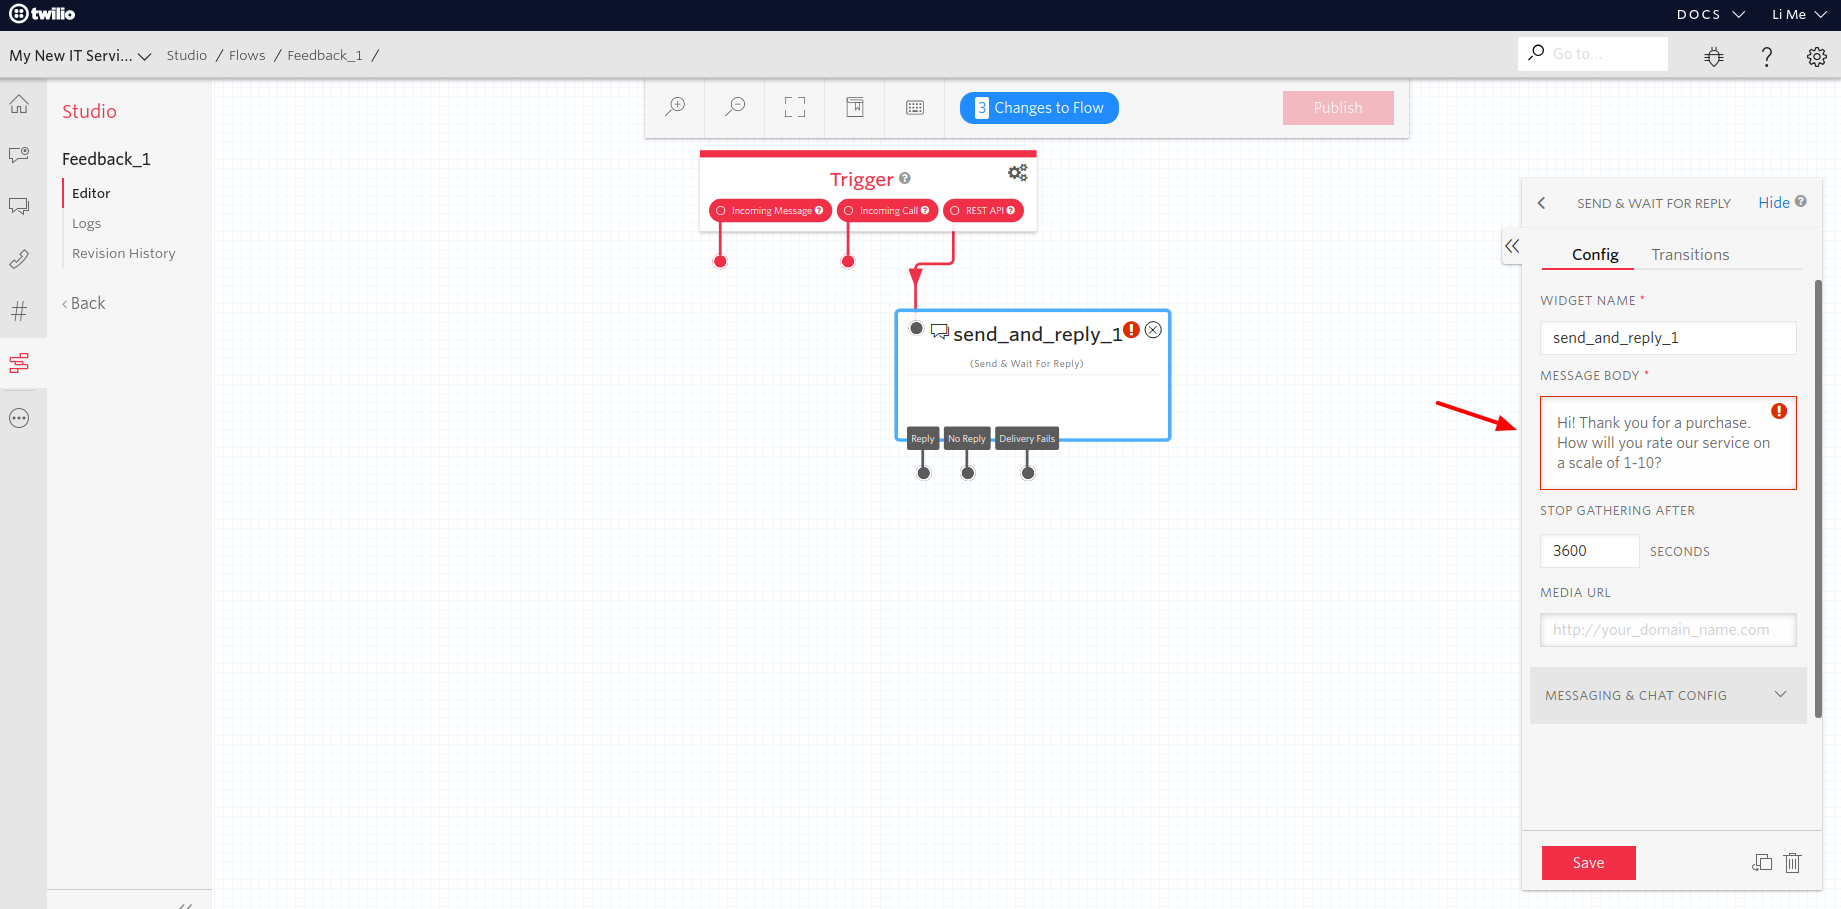Open the debugger bug icon near the search bar
The width and height of the screenshot is (1841, 909).
pos(1714,56)
